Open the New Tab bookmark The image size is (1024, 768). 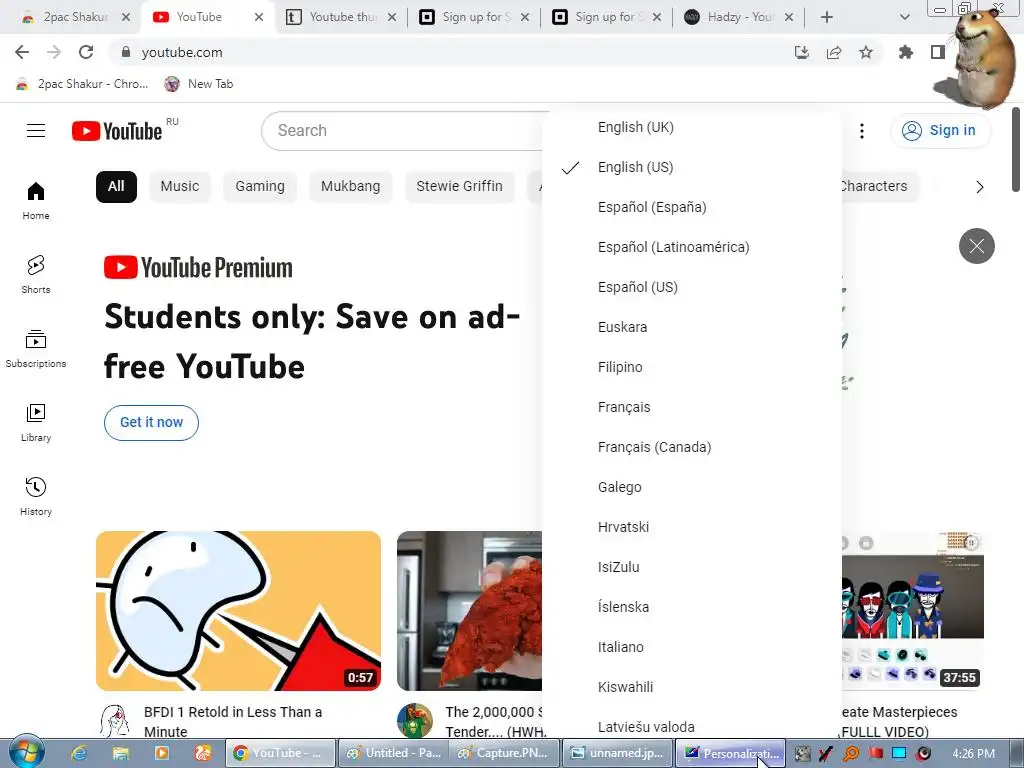[x=199, y=84]
